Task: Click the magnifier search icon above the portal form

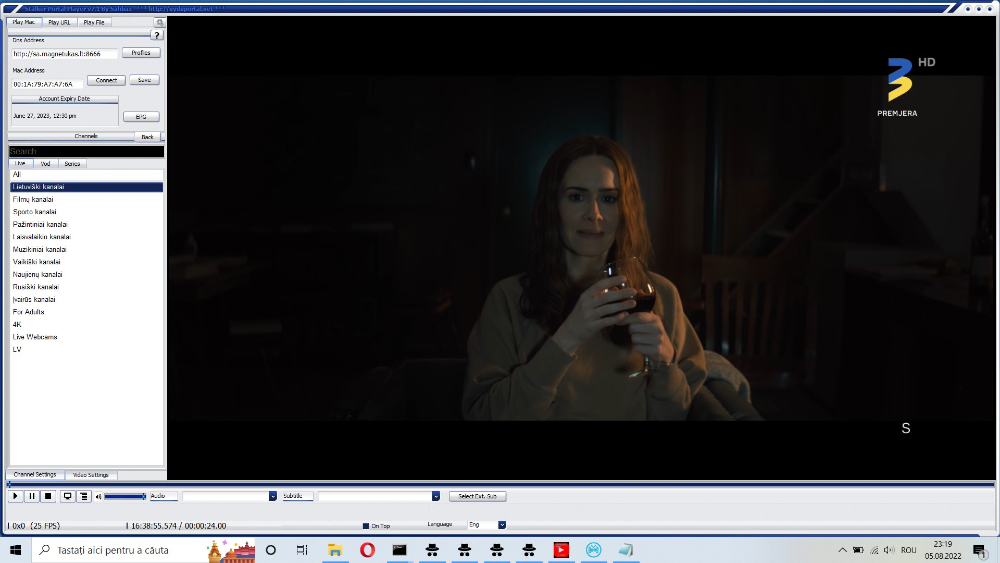Action: point(159,22)
